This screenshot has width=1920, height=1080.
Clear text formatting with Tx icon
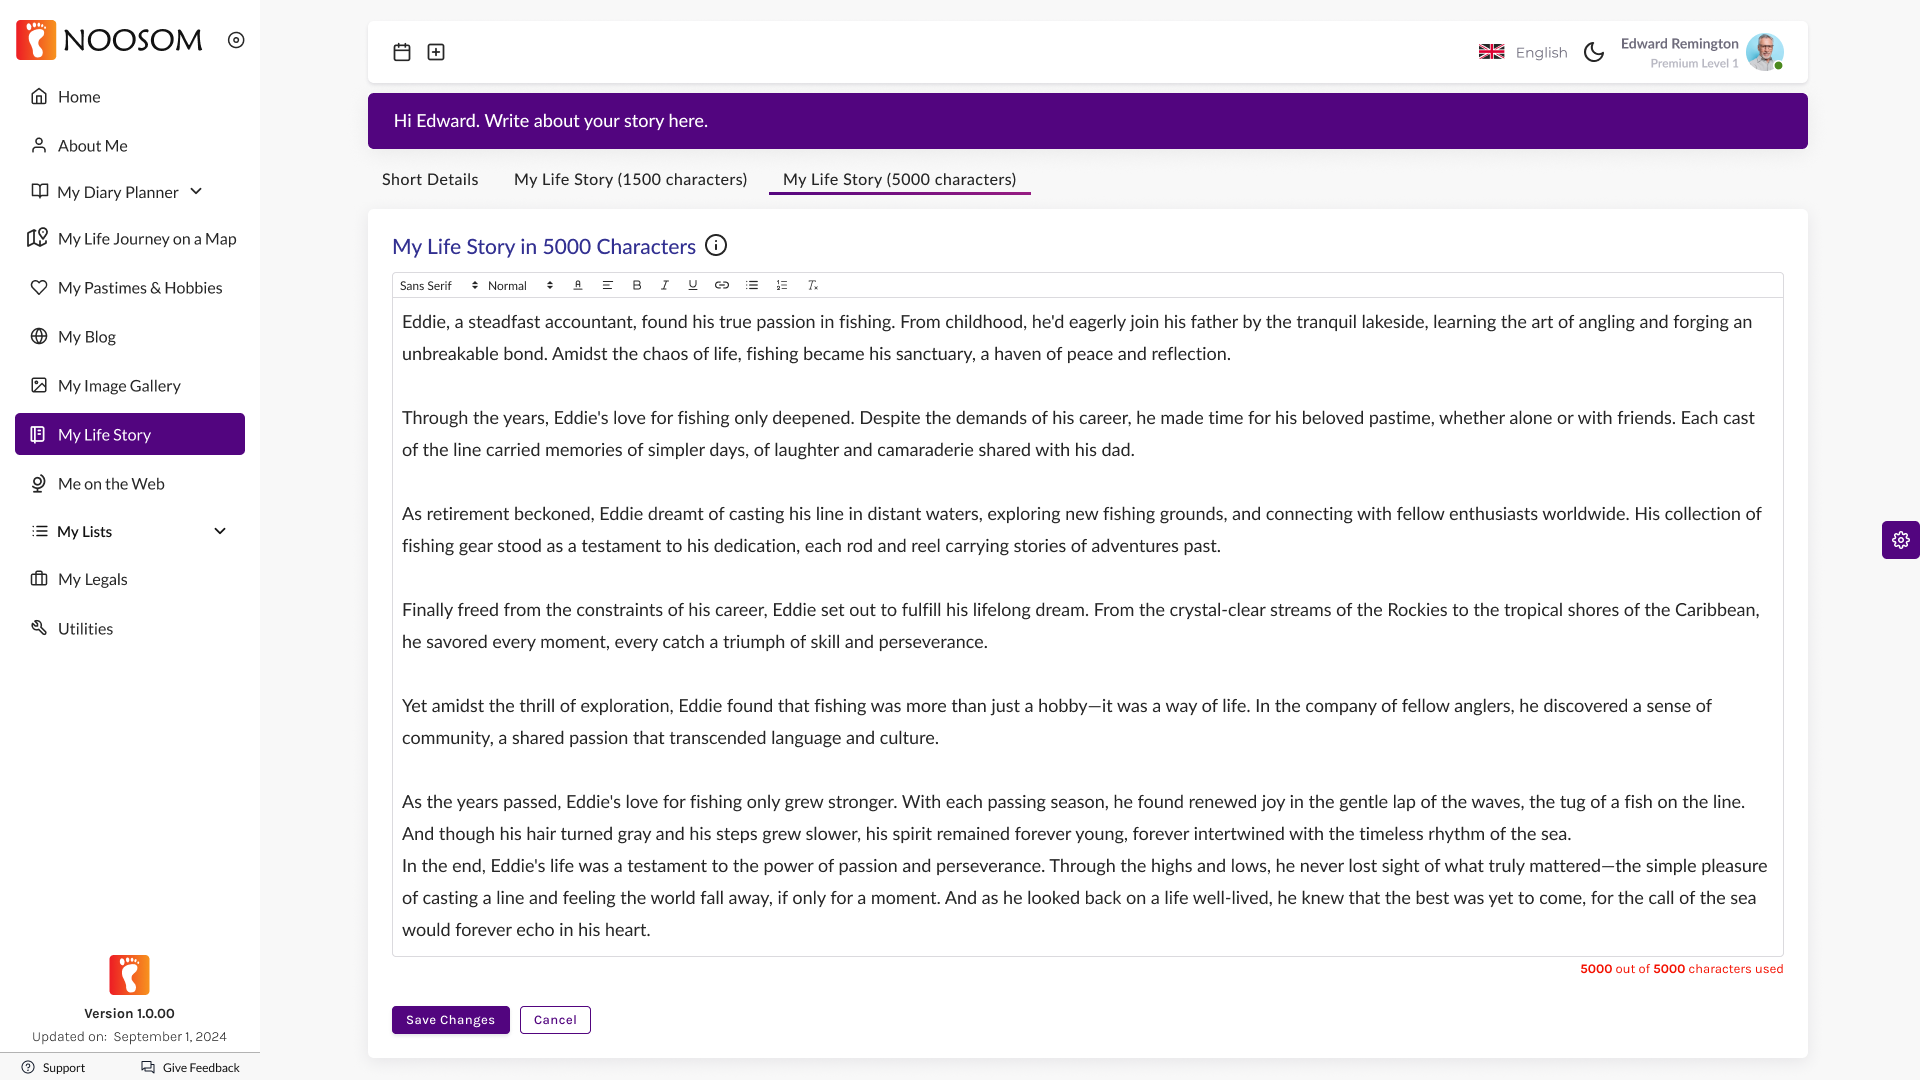813,285
